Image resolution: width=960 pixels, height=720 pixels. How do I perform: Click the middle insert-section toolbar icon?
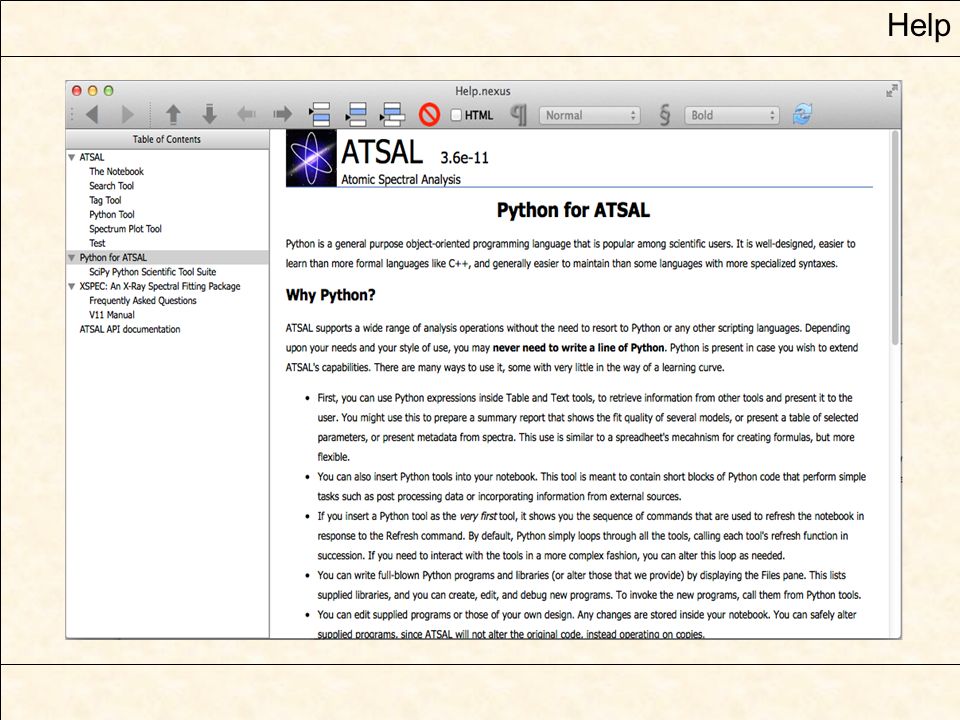click(356, 114)
